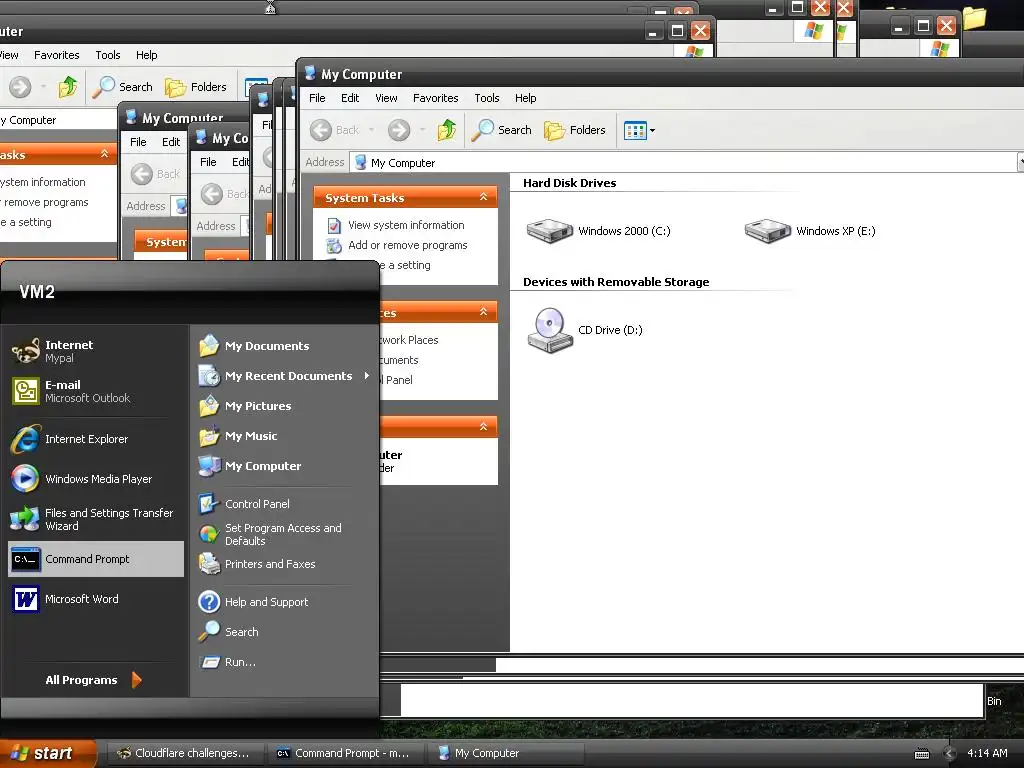This screenshot has height=768, width=1024.
Task: Click the Up icon in leftmost back window
Action: pos(67,87)
